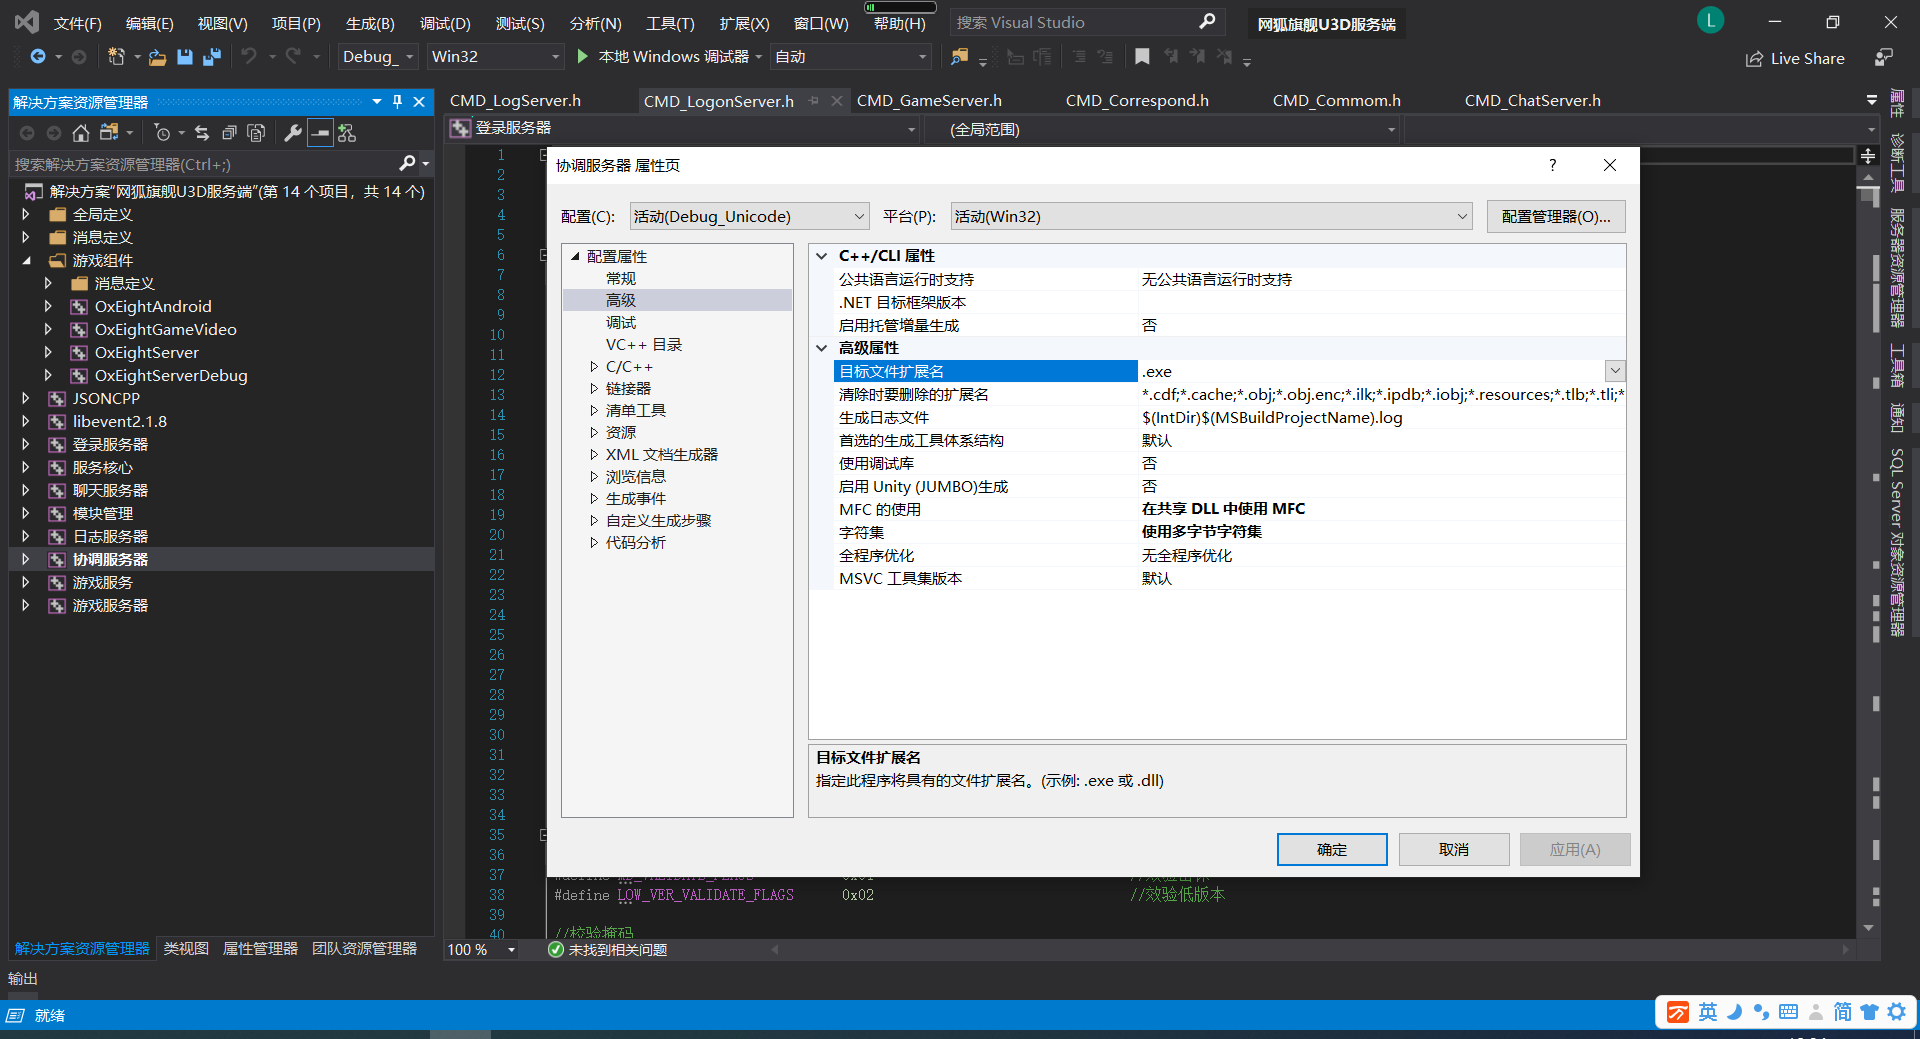Open the Debug_ solution configuration dropdown
Image resolution: width=1920 pixels, height=1039 pixels.
click(x=377, y=57)
